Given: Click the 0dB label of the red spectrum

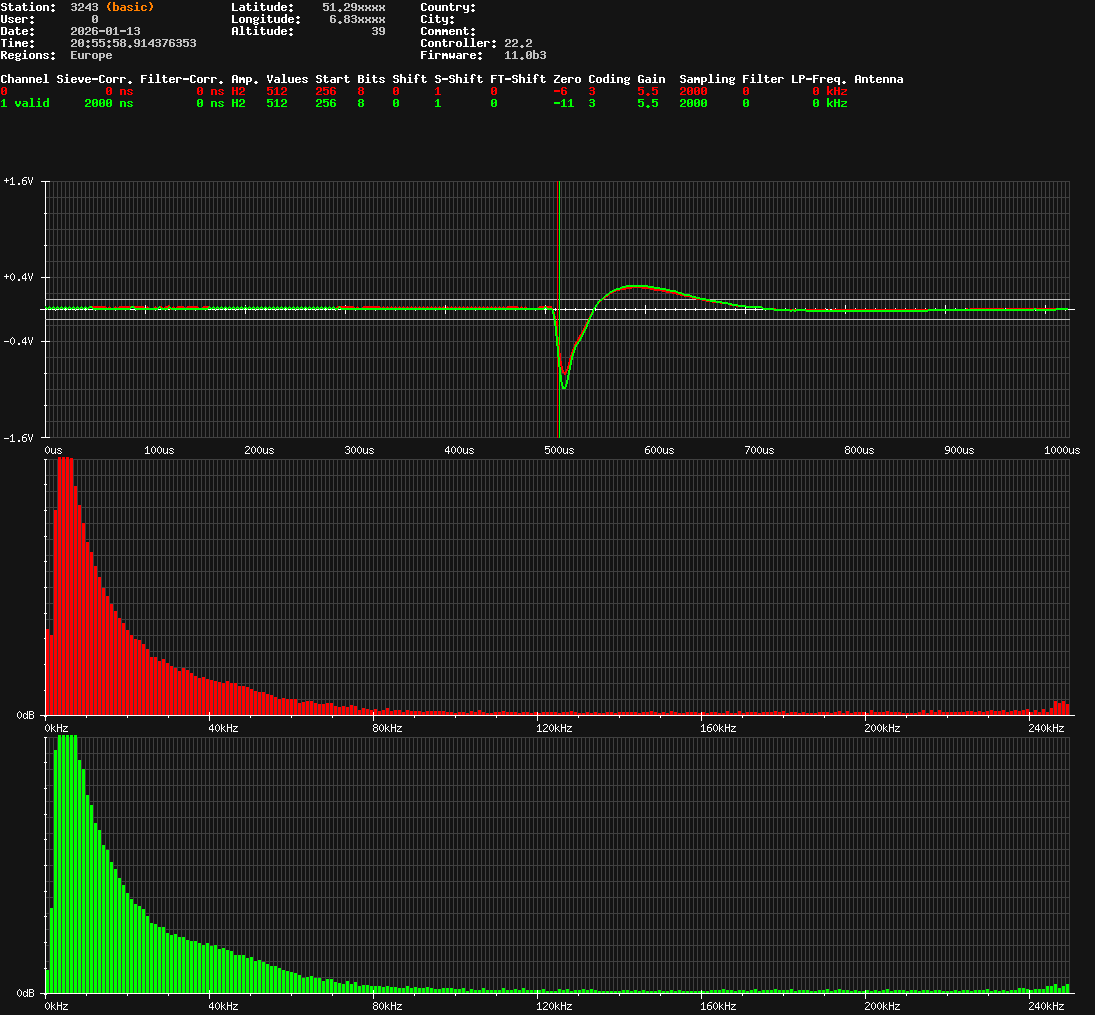Looking at the screenshot, I should pyautogui.click(x=27, y=716).
